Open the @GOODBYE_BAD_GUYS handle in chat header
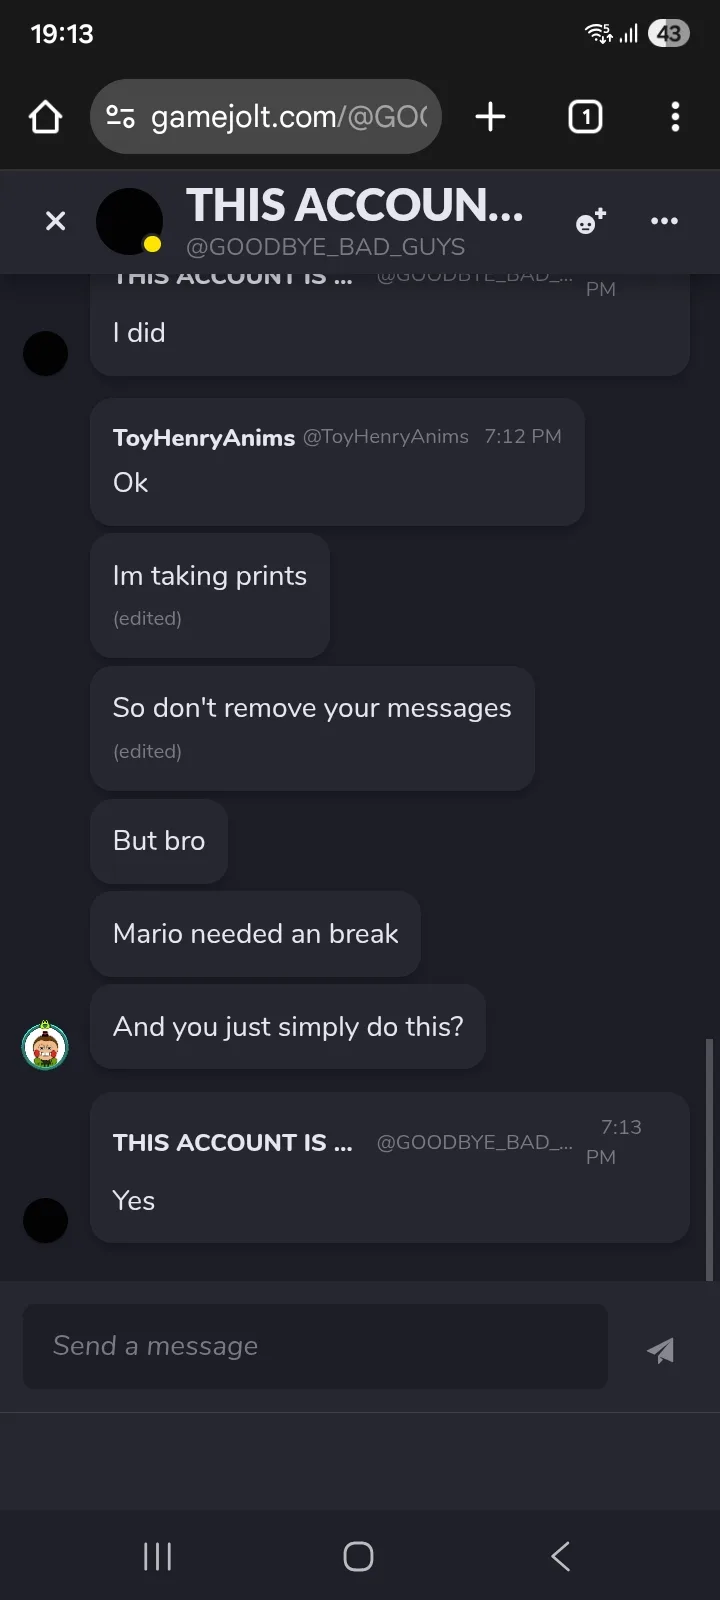 (x=325, y=247)
